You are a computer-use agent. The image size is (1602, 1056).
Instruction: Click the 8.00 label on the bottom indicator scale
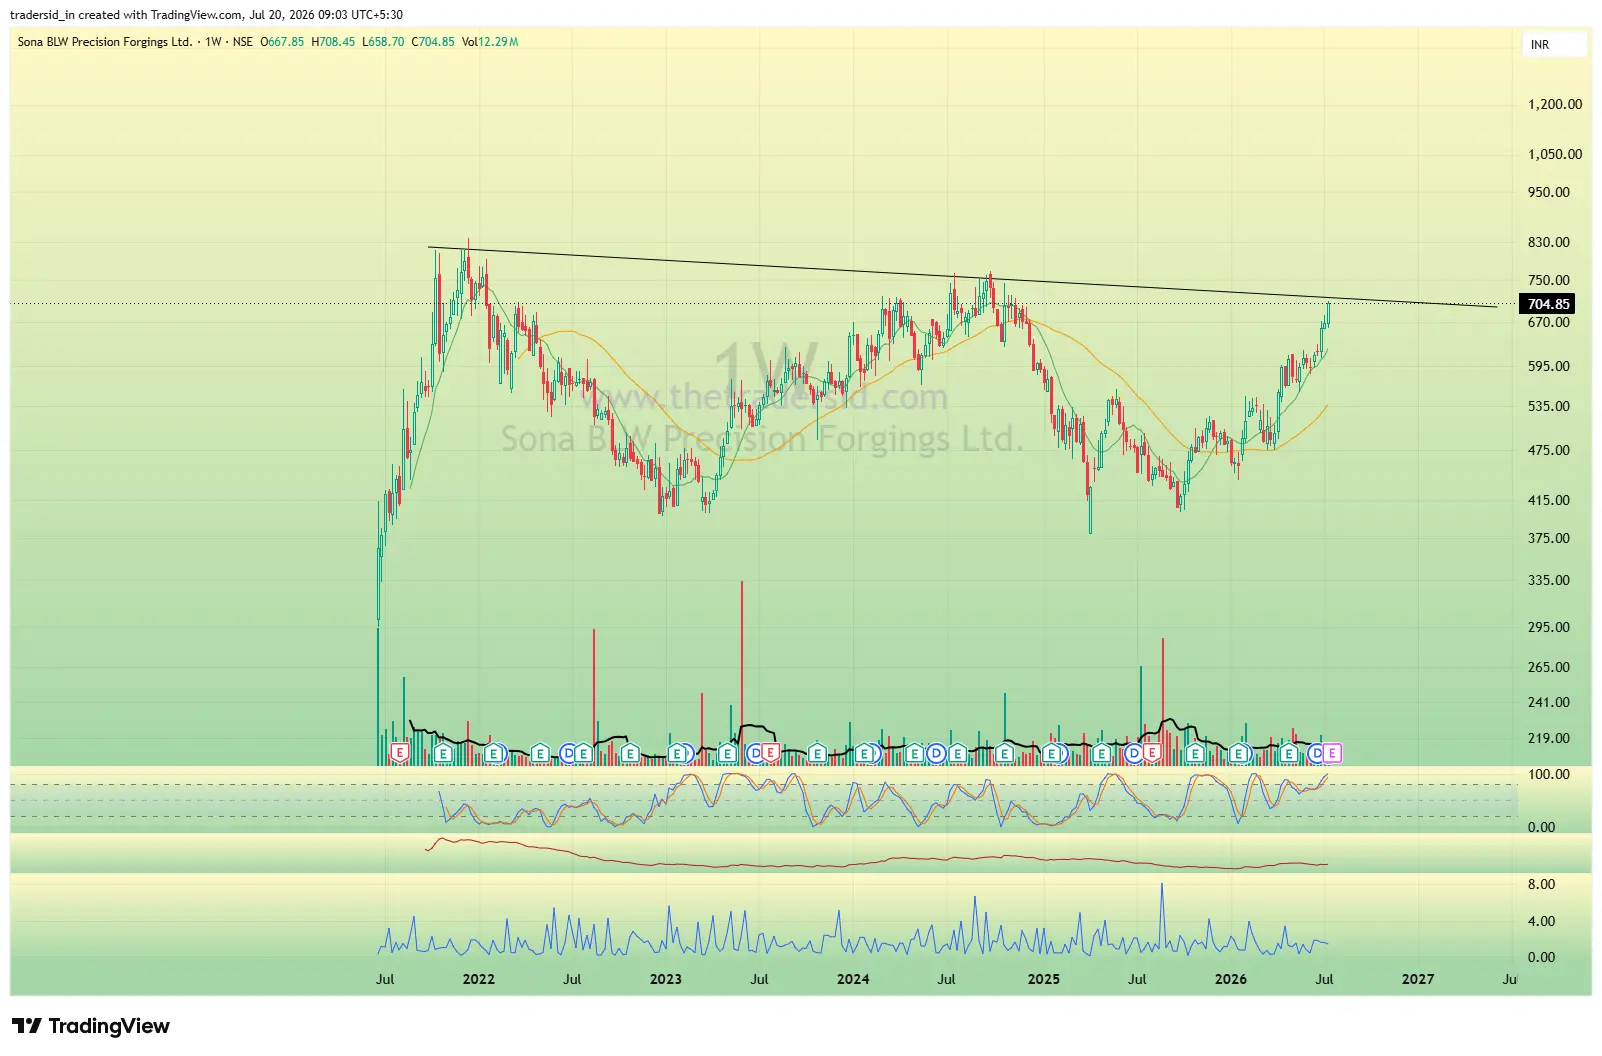tap(1542, 884)
